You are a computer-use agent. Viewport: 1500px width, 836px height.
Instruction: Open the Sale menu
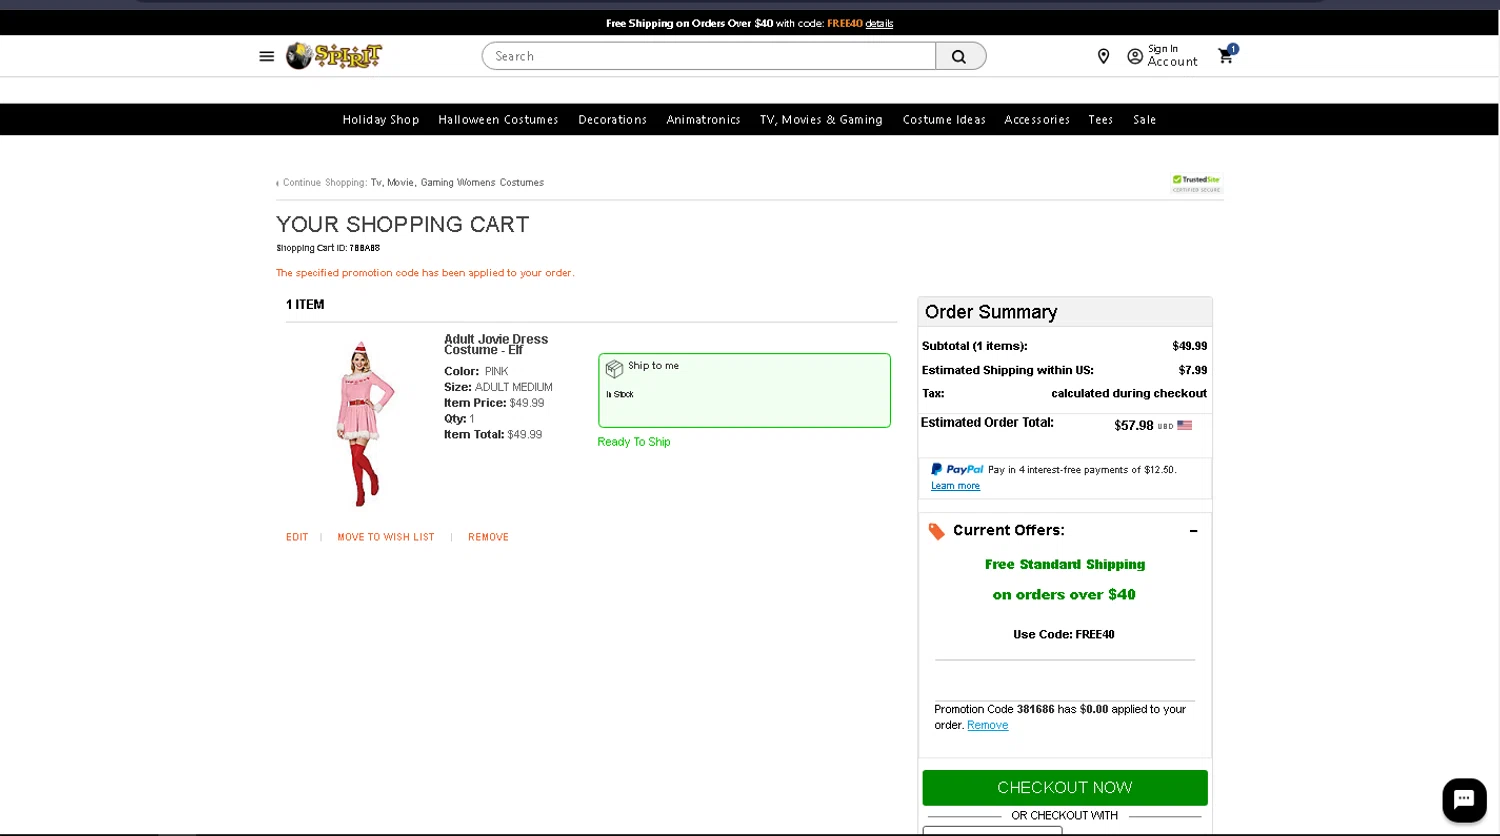click(x=1144, y=119)
